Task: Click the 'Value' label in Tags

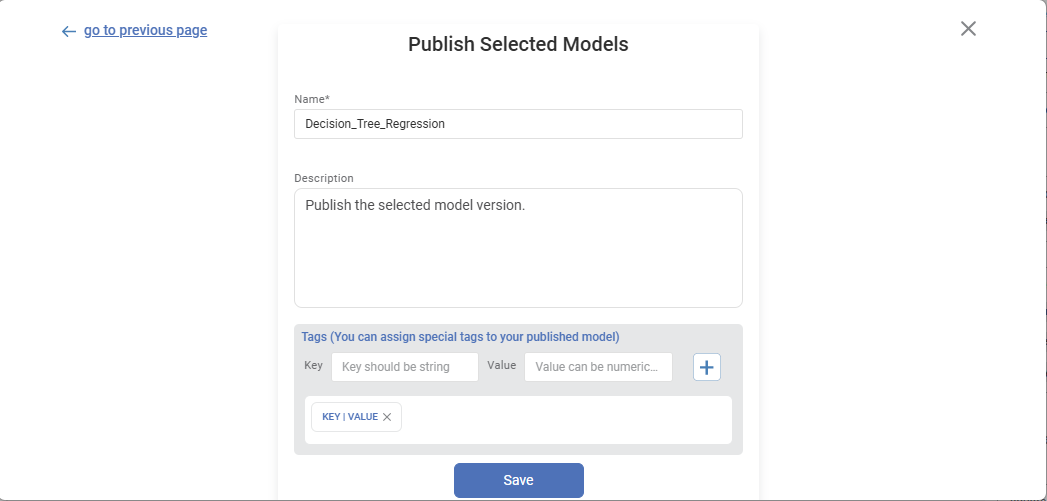Action: click(x=502, y=366)
